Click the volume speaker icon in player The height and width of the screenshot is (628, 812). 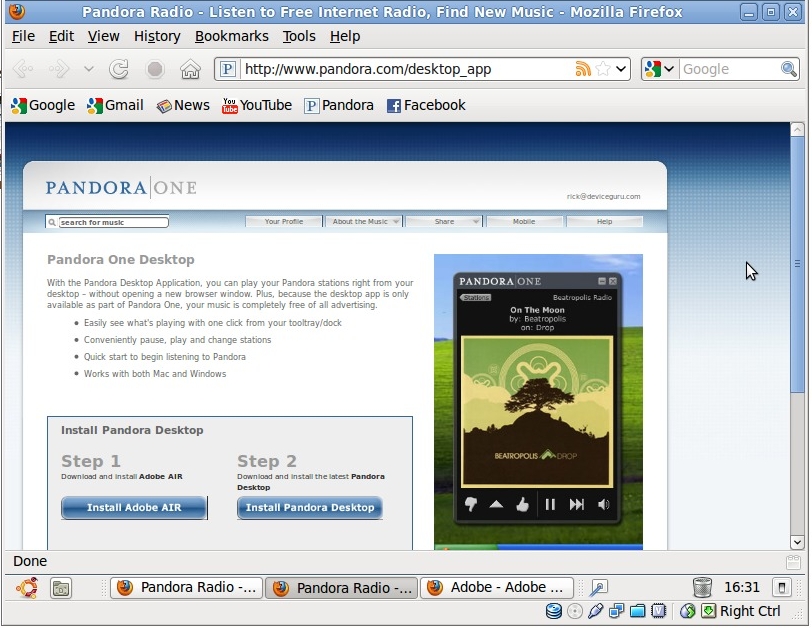click(x=603, y=504)
